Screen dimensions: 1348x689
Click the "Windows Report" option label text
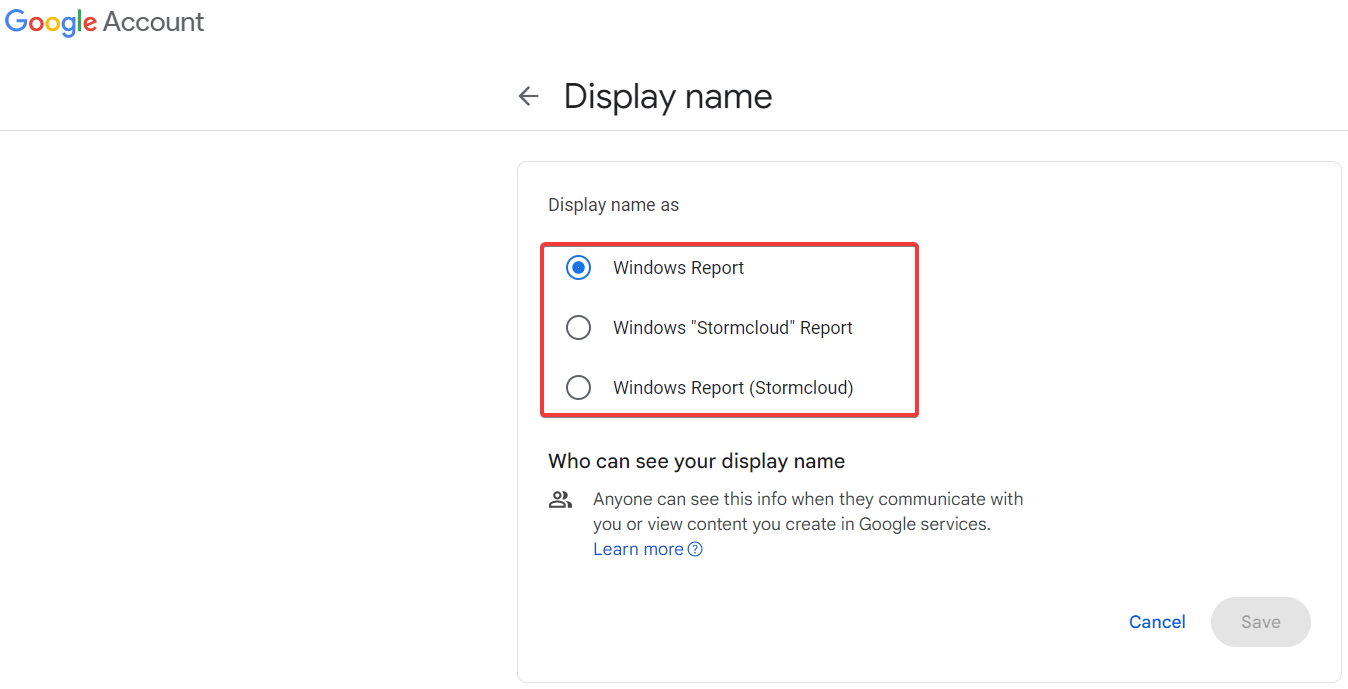point(678,268)
